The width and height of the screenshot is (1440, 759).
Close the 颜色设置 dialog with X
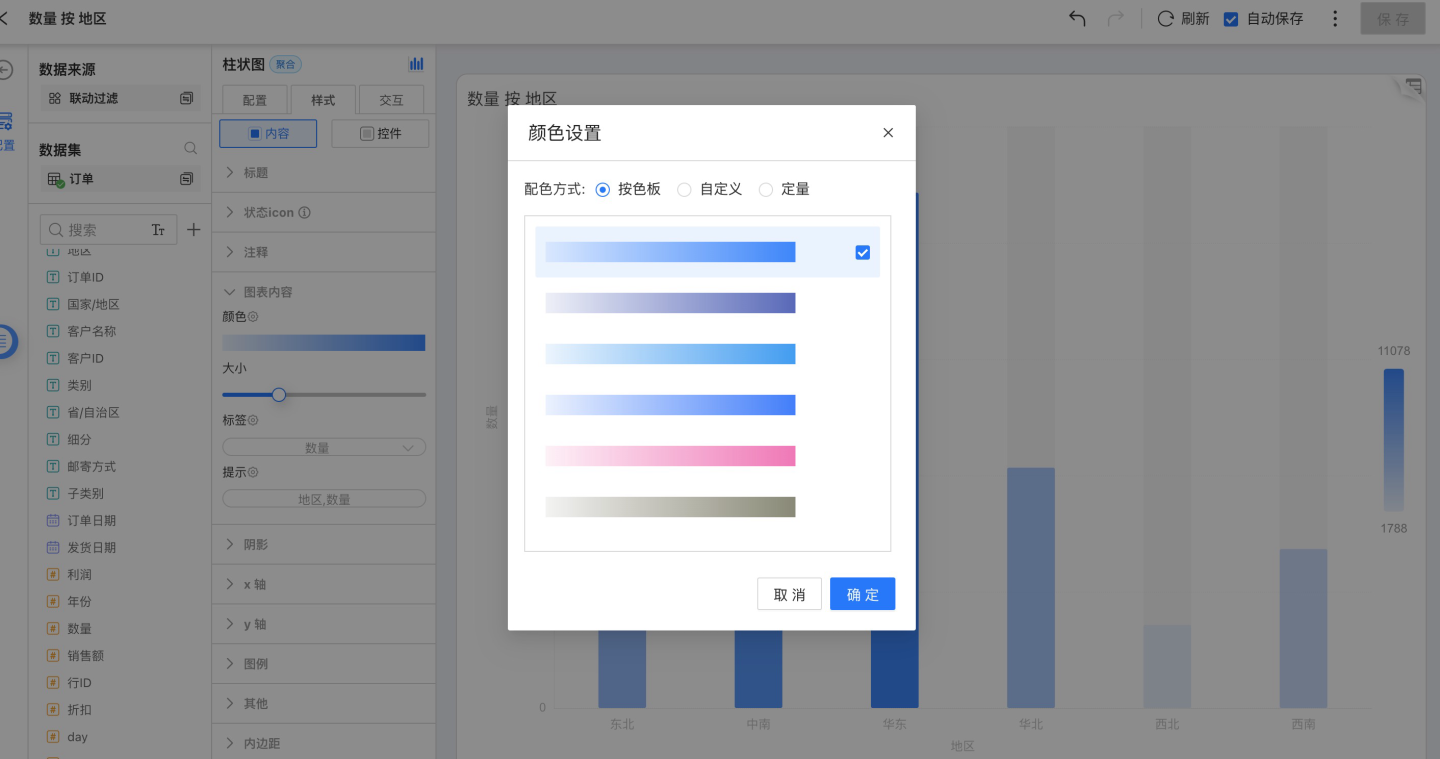point(888,133)
